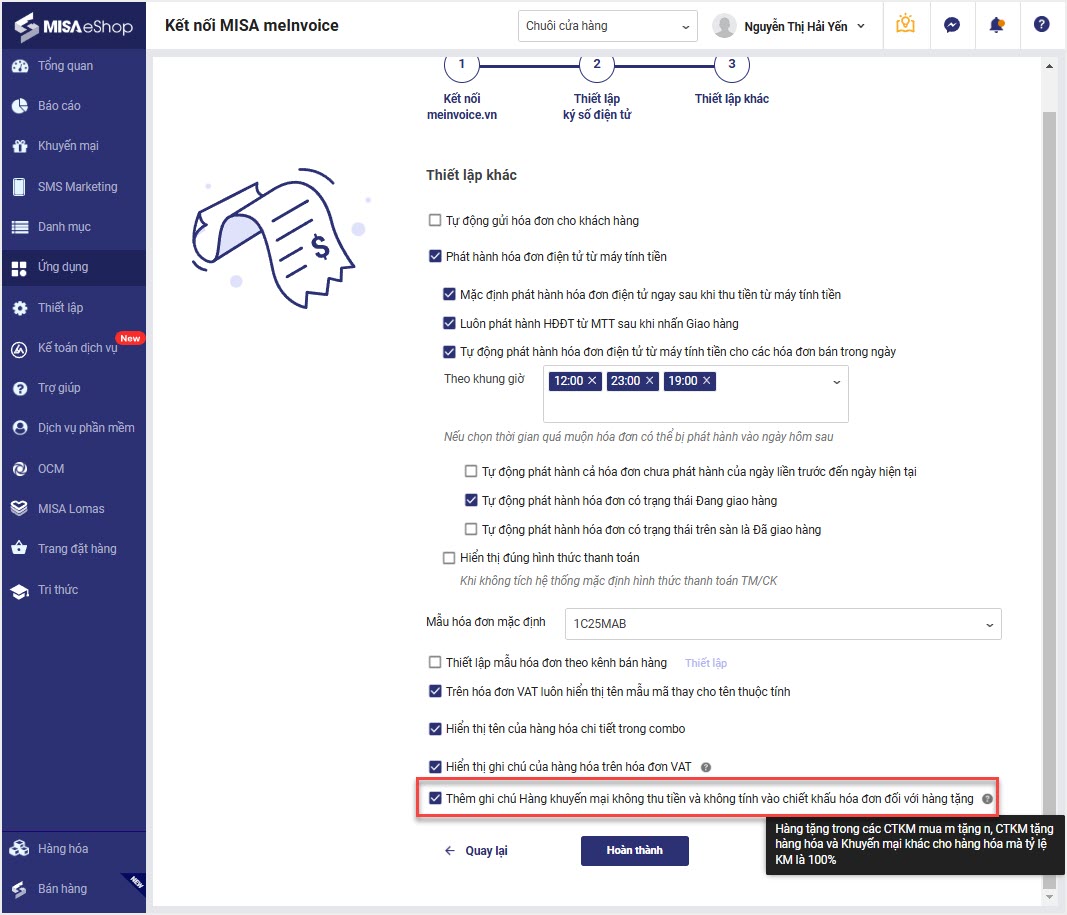Click the store location map icon

(x=905, y=24)
